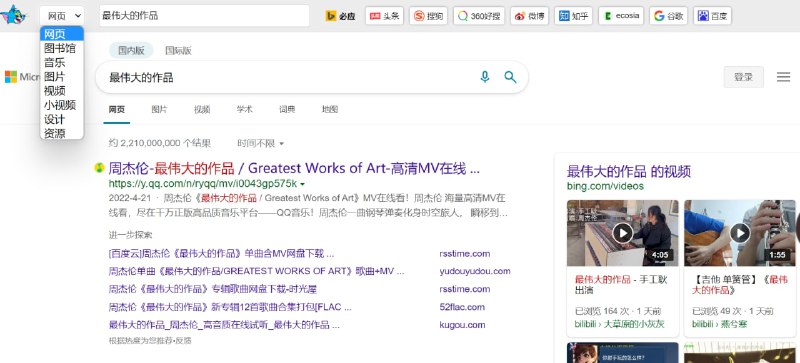Open [百度云]周杰伦 单曲含MV网盘下载 link
Image resolution: width=800 pixels, height=363 pixels.
[221, 254]
